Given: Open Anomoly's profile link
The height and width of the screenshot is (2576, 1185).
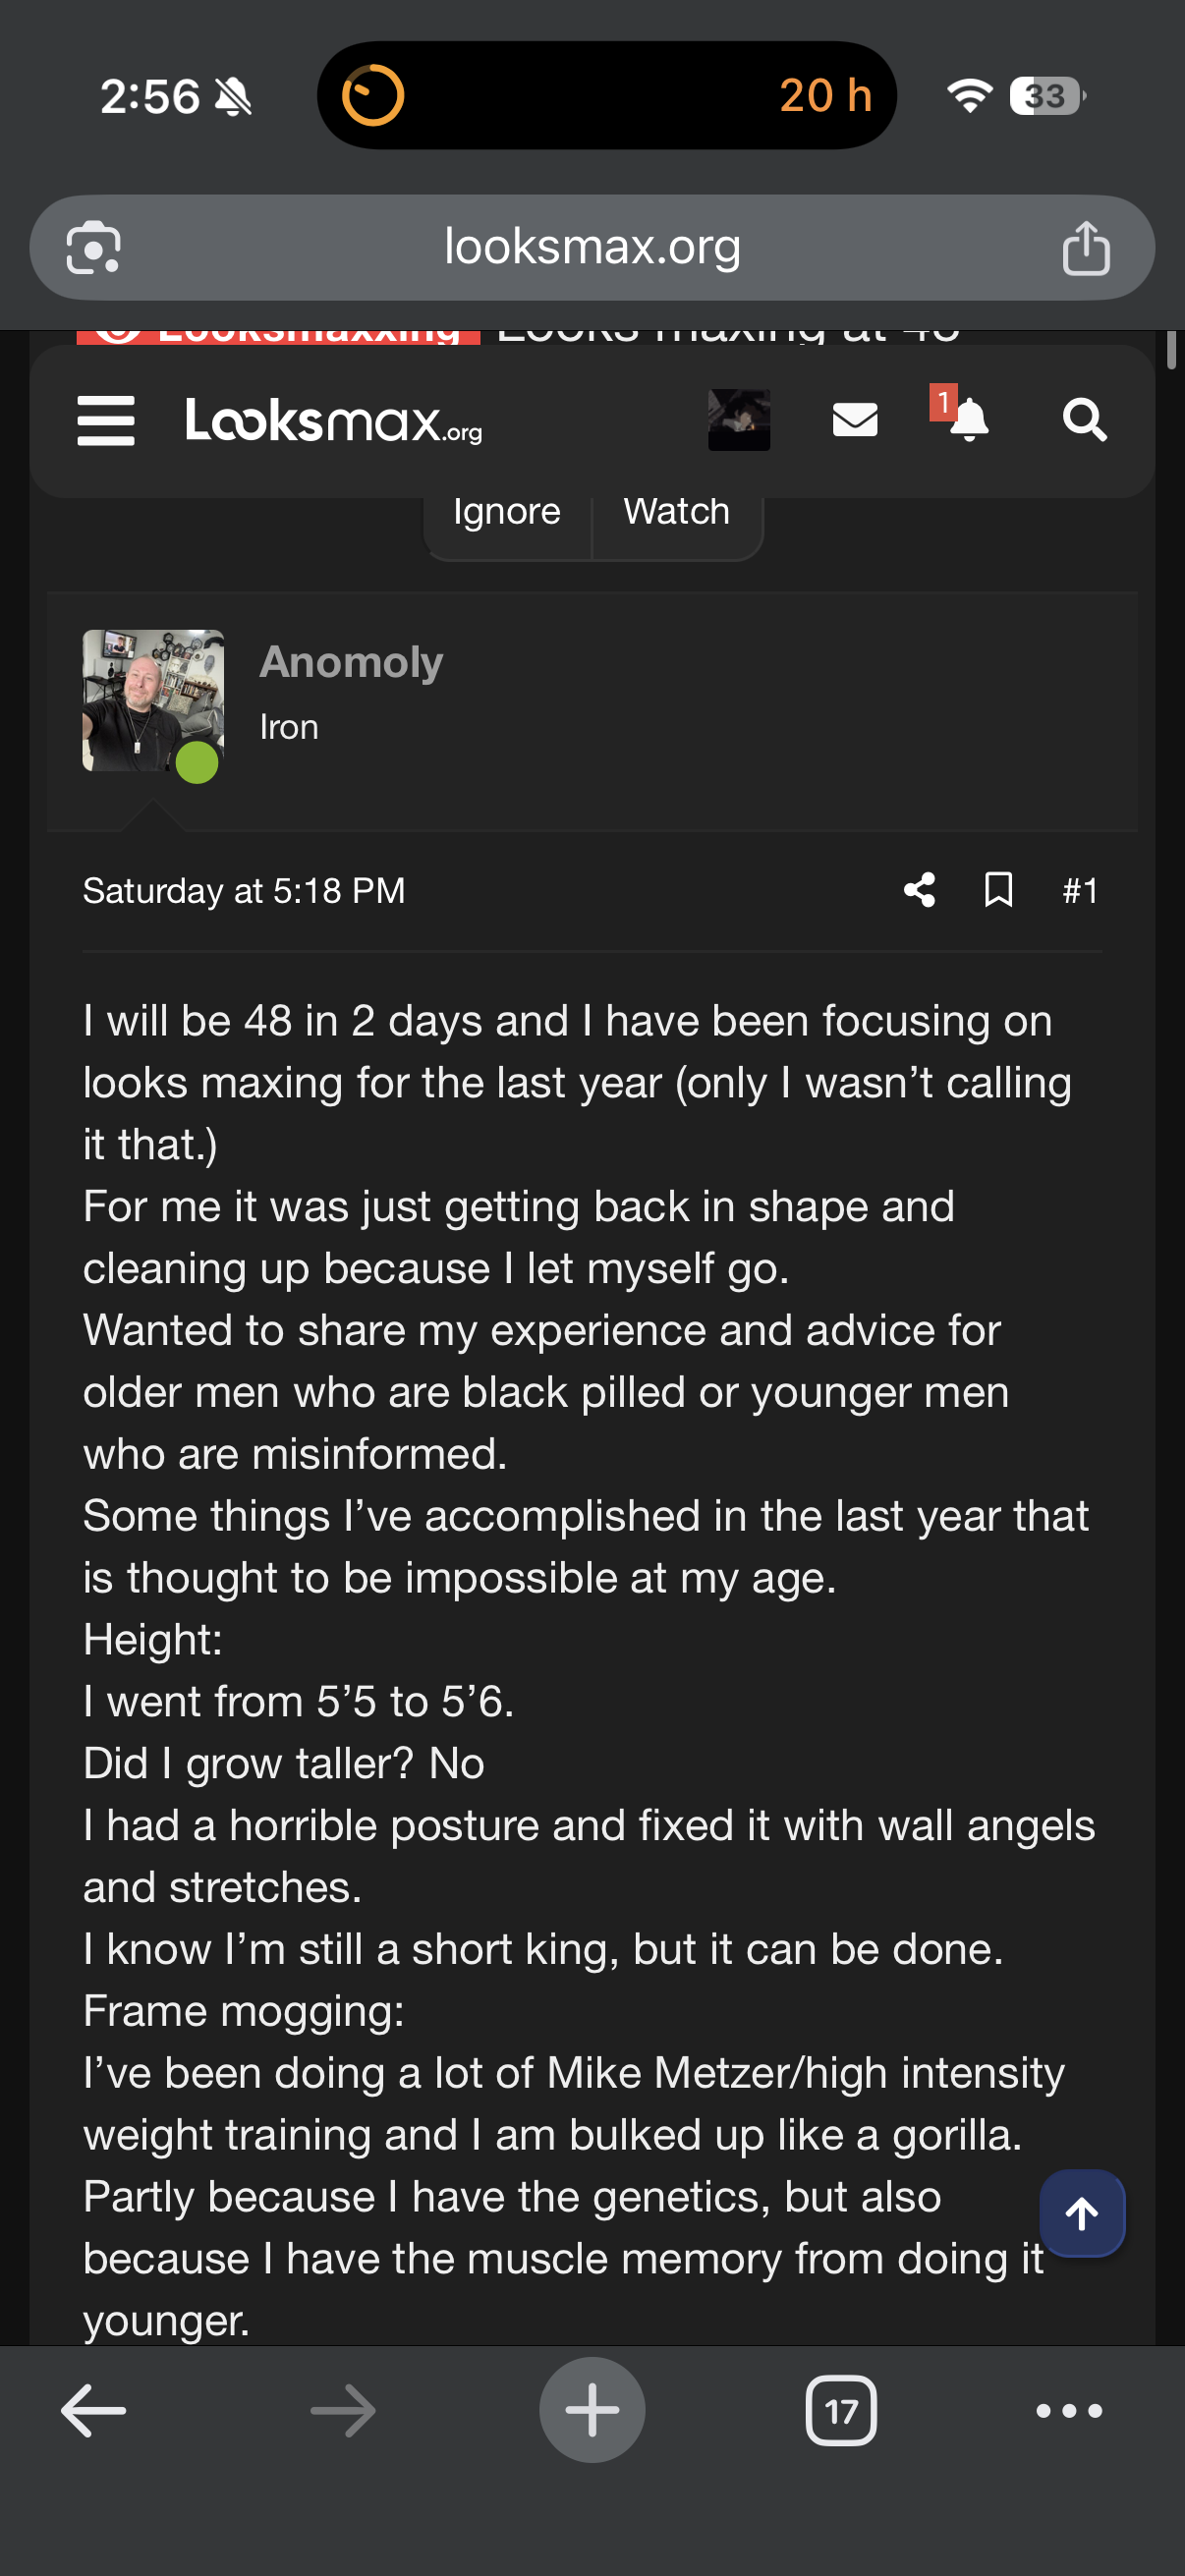Looking at the screenshot, I should 351,662.
